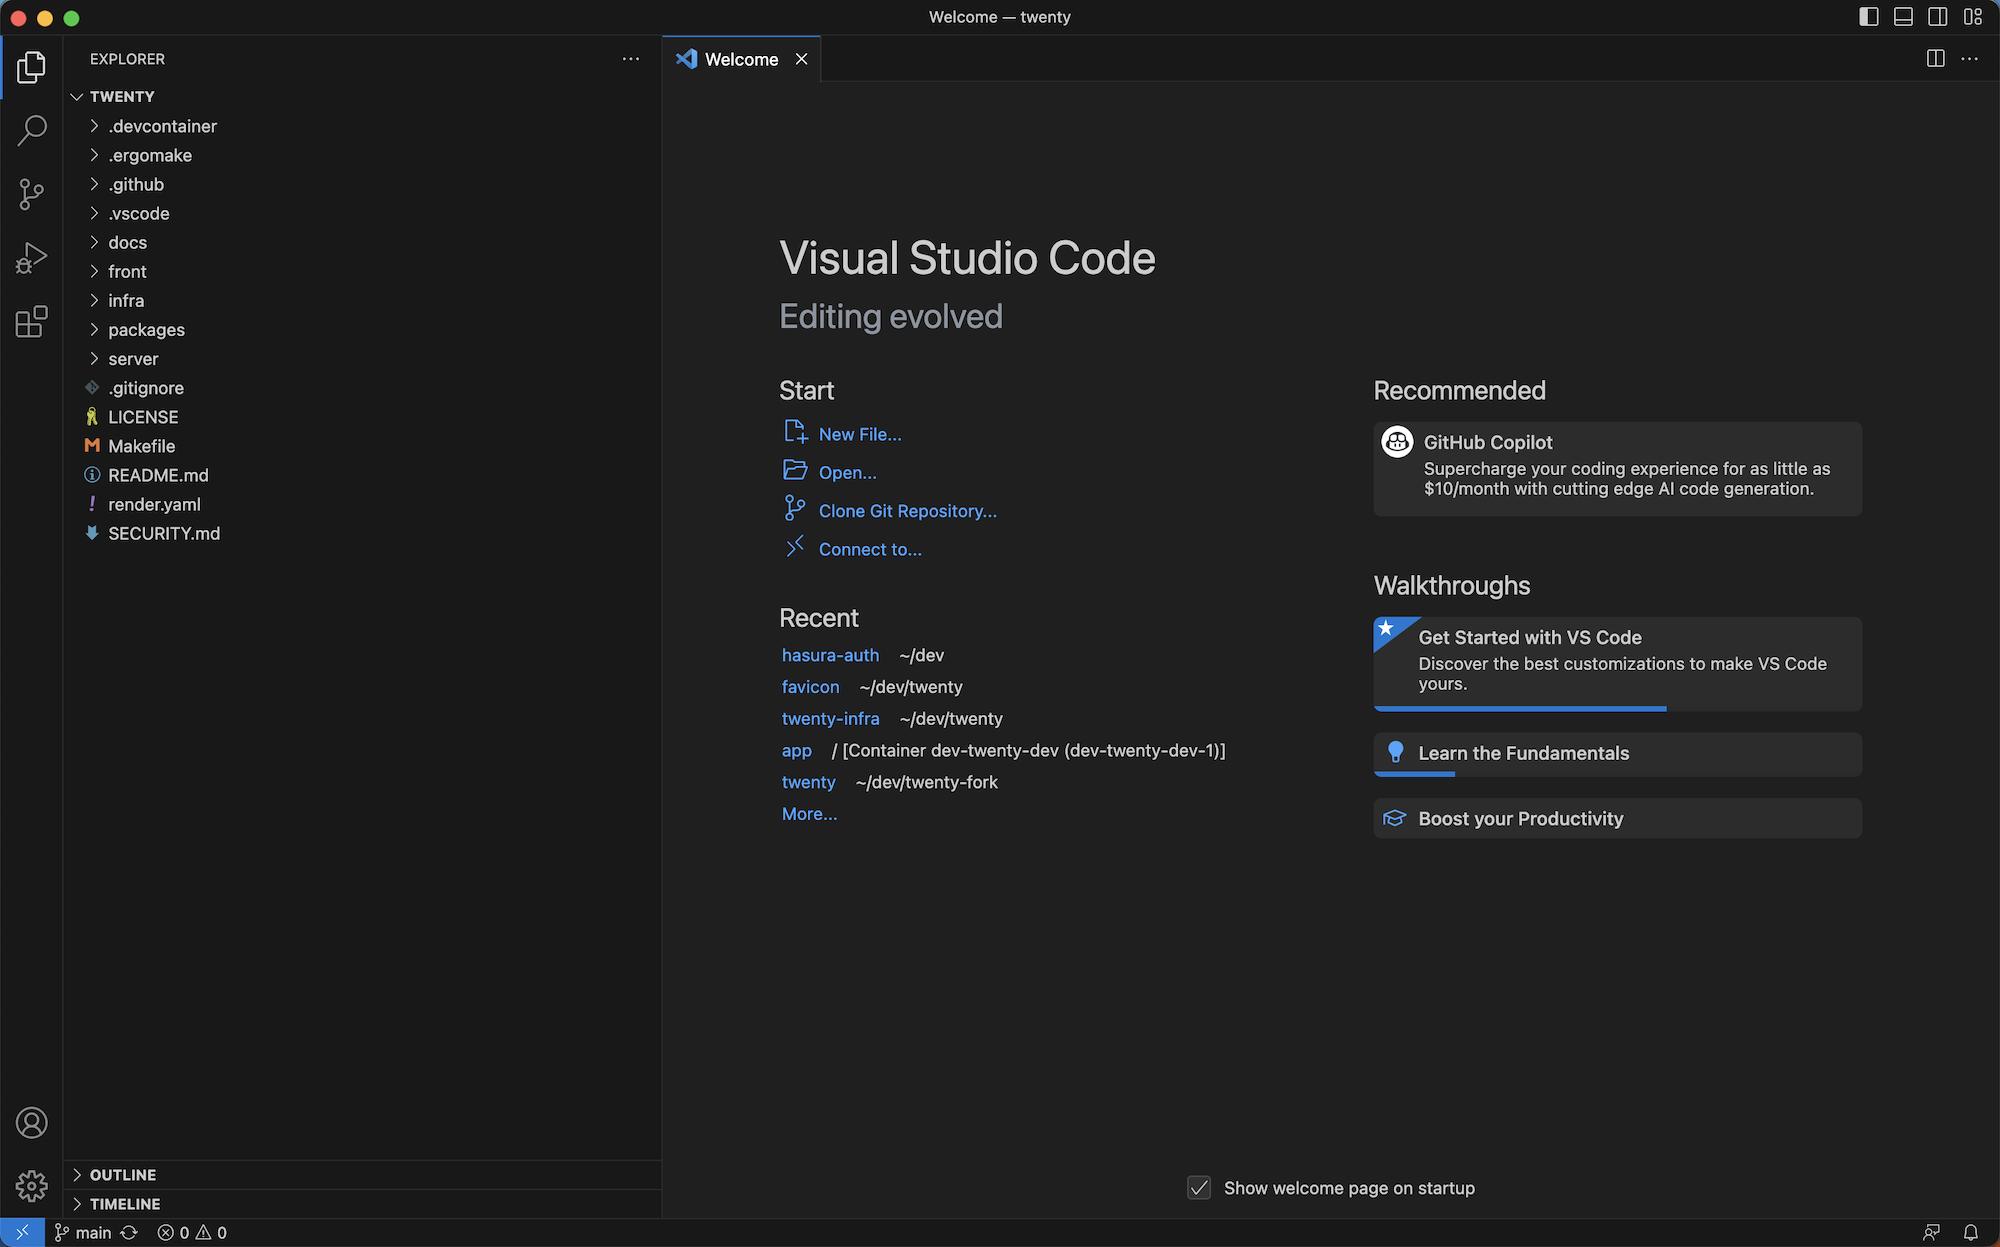This screenshot has width=2000, height=1247.
Task: Click the Clone Git Repository link
Action: pyautogui.click(x=907, y=511)
